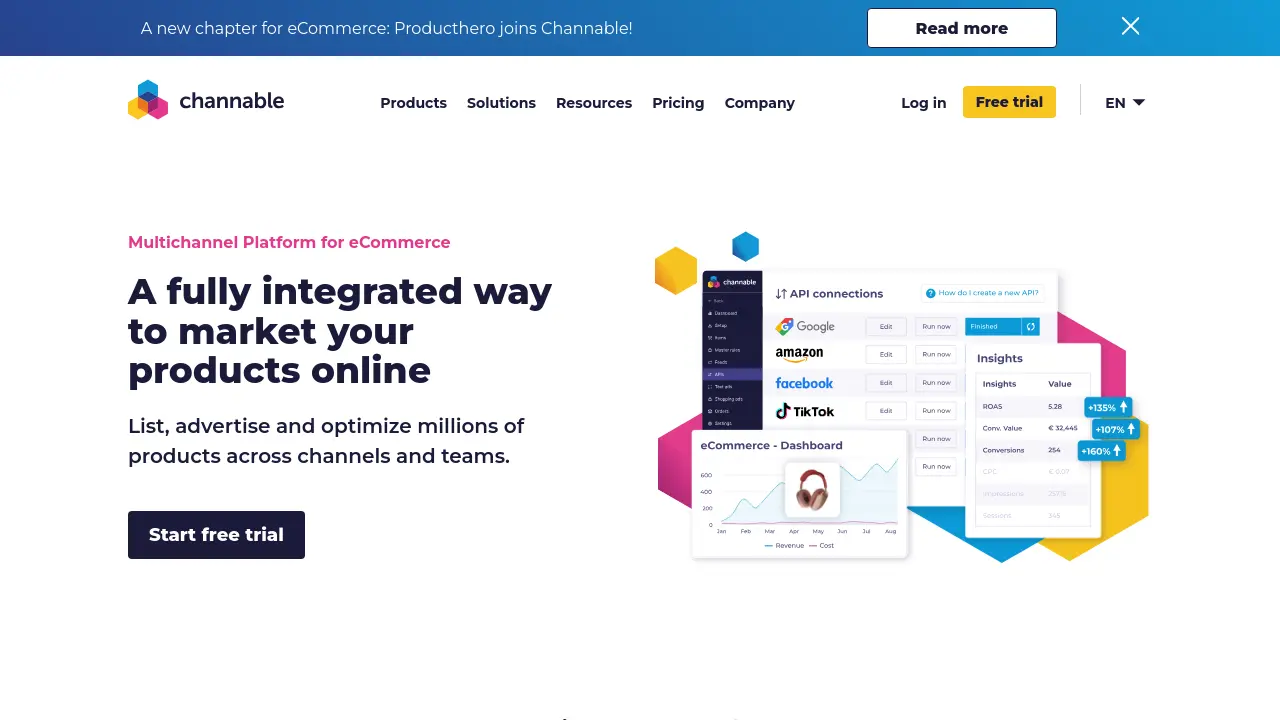Click the Finished status in Google row

(993, 326)
